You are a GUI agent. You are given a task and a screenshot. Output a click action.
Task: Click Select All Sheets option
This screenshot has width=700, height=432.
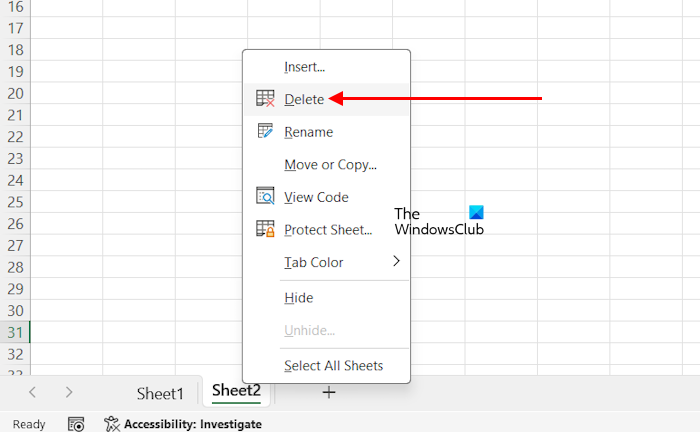coord(333,366)
